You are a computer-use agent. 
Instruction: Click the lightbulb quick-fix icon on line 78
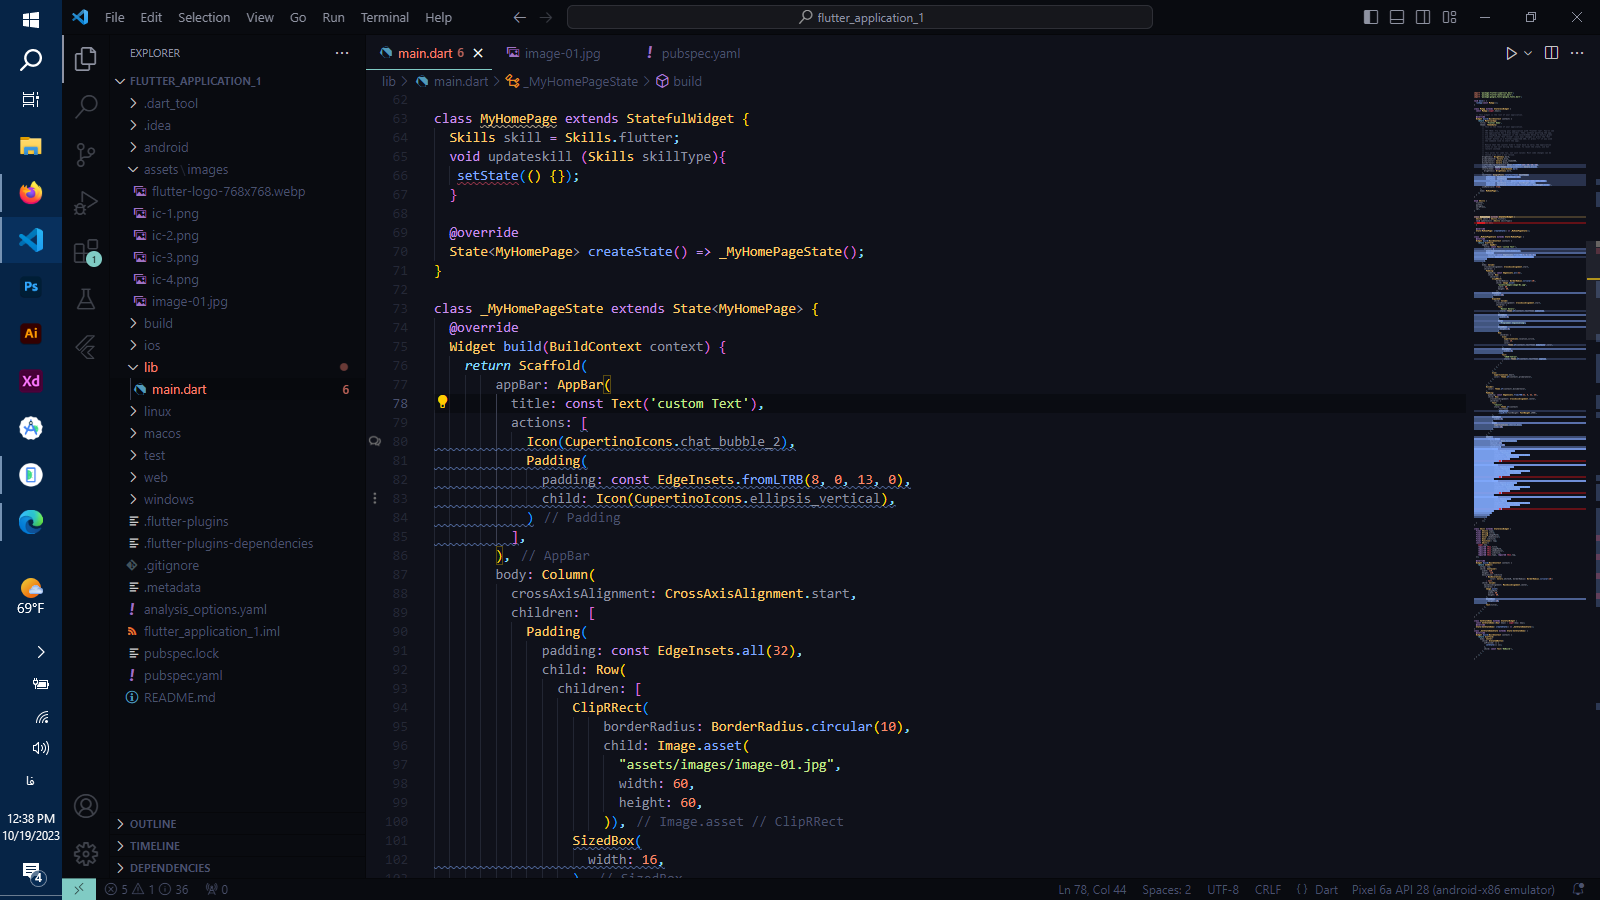(442, 402)
